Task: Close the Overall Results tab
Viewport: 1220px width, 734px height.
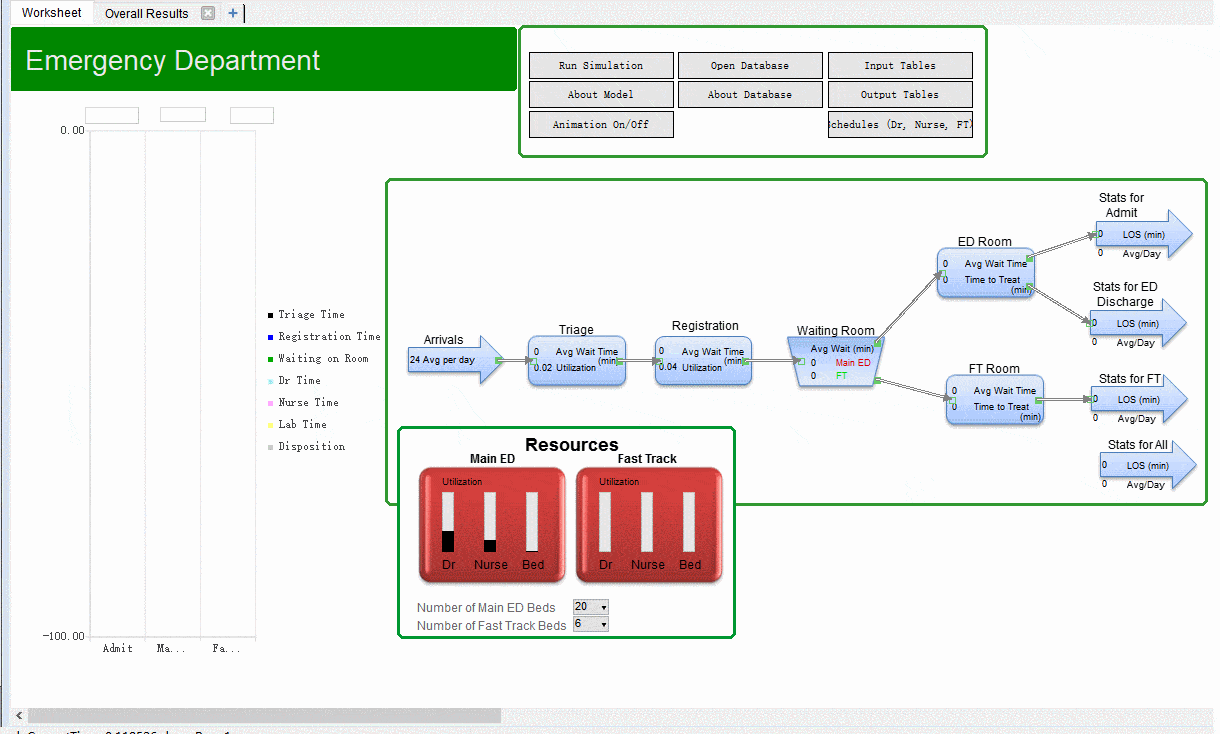Action: point(207,13)
